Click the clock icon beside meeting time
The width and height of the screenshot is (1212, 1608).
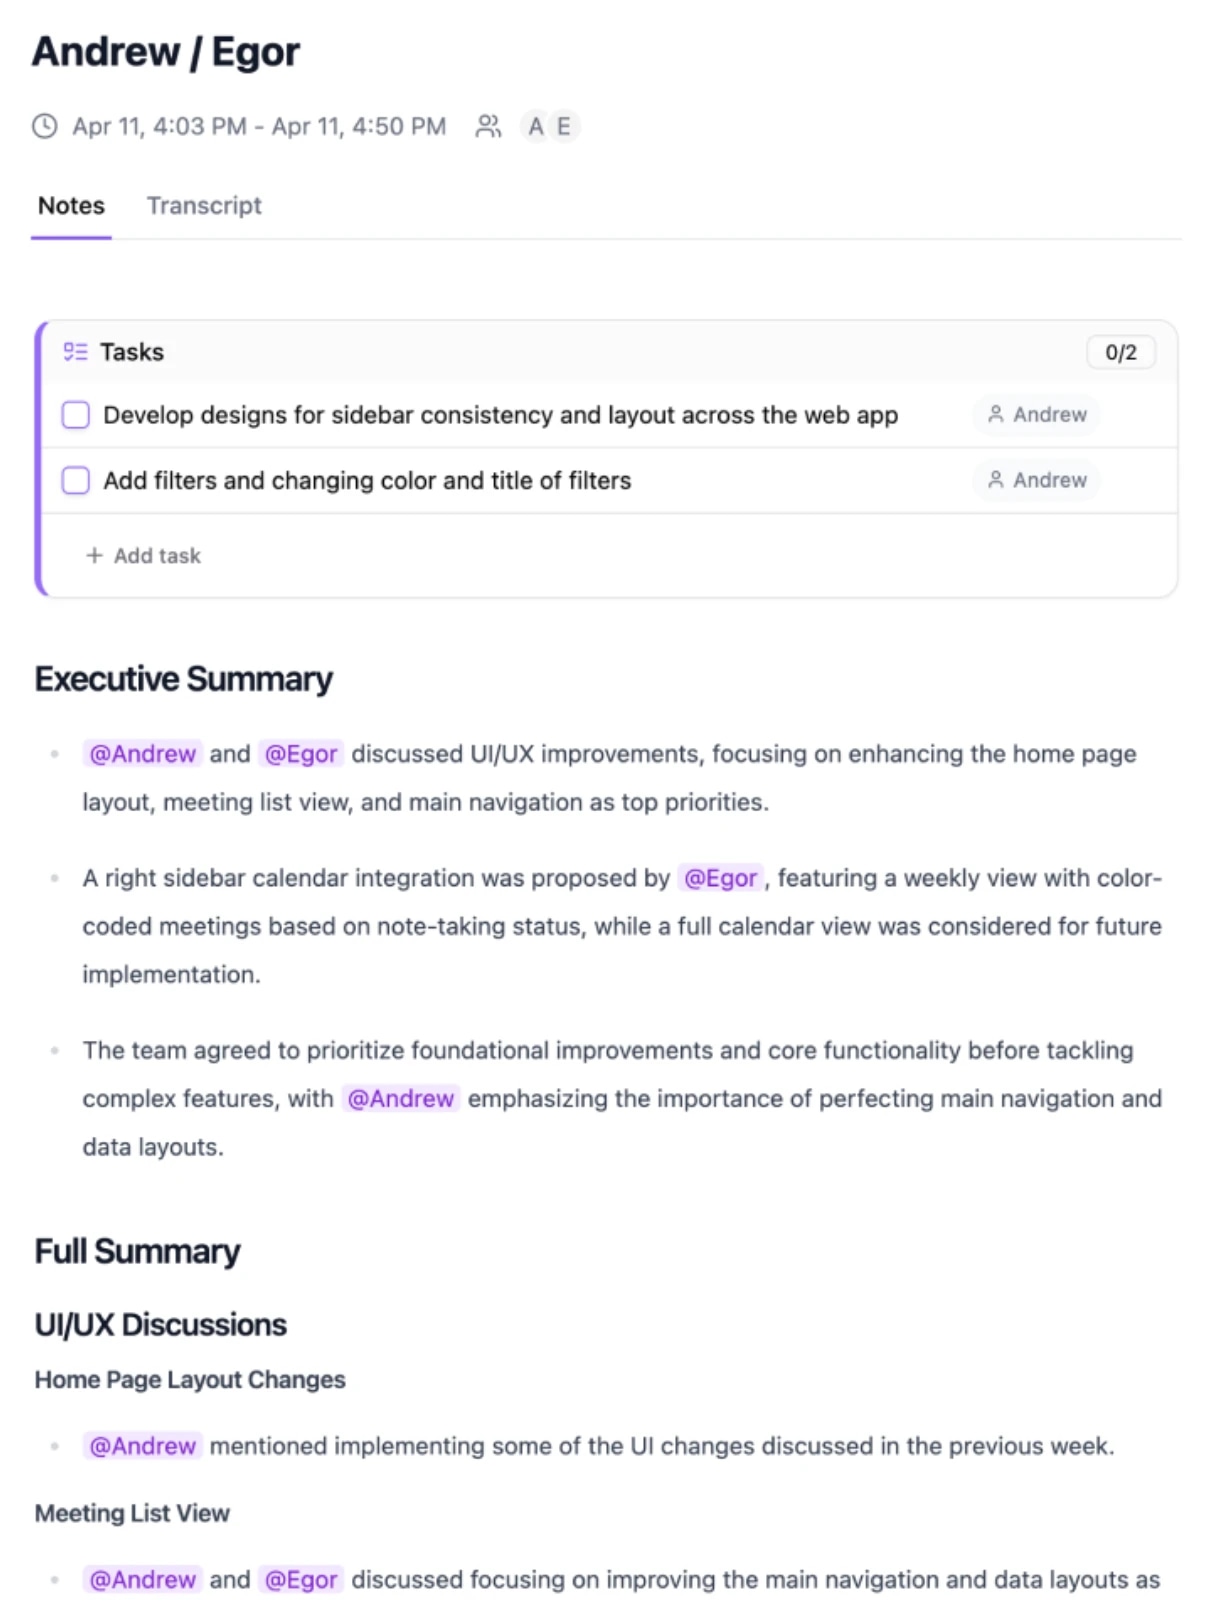pyautogui.click(x=45, y=126)
